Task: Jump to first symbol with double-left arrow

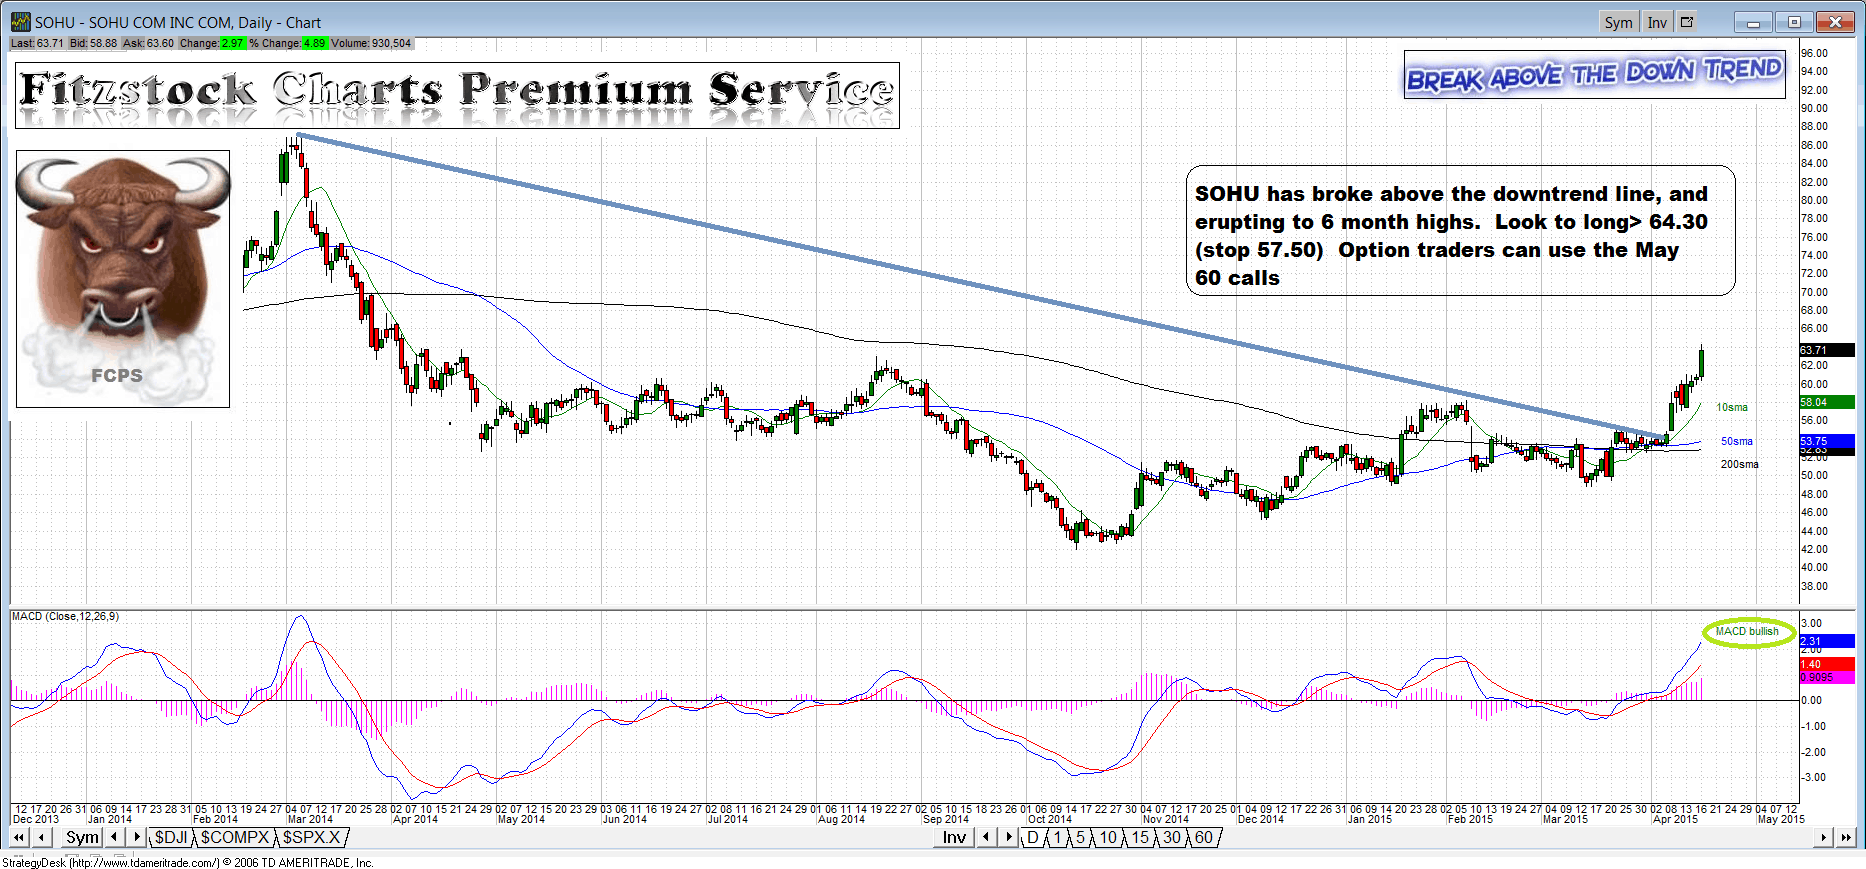Action: [19, 838]
